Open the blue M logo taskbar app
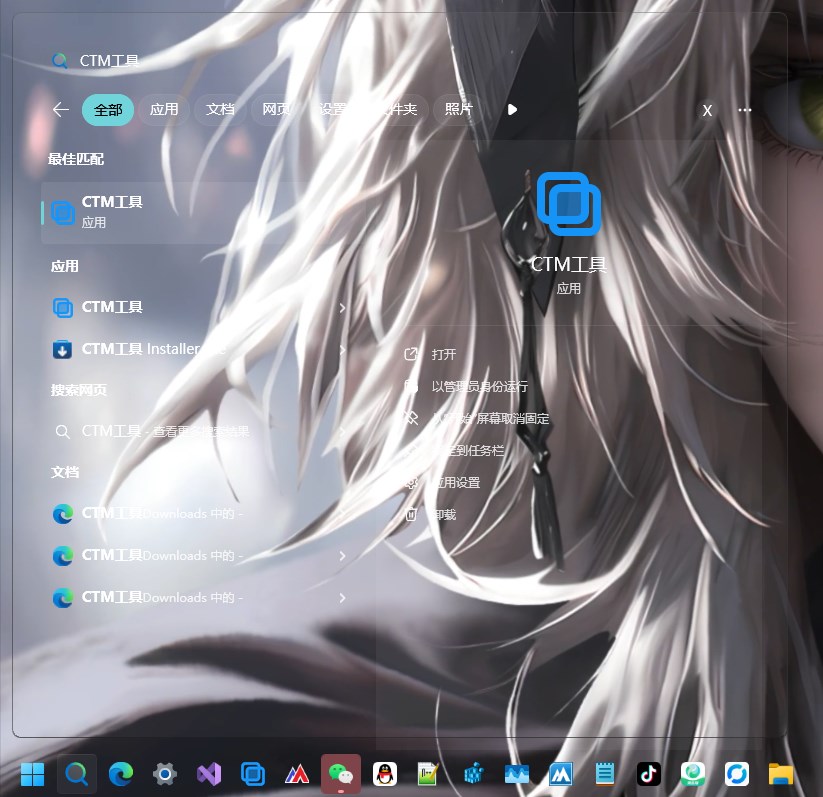 (561, 774)
